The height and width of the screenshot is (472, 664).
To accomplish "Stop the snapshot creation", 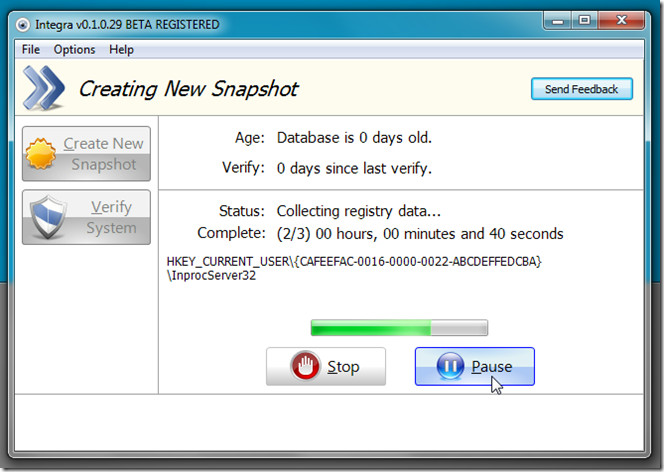I will 326,366.
